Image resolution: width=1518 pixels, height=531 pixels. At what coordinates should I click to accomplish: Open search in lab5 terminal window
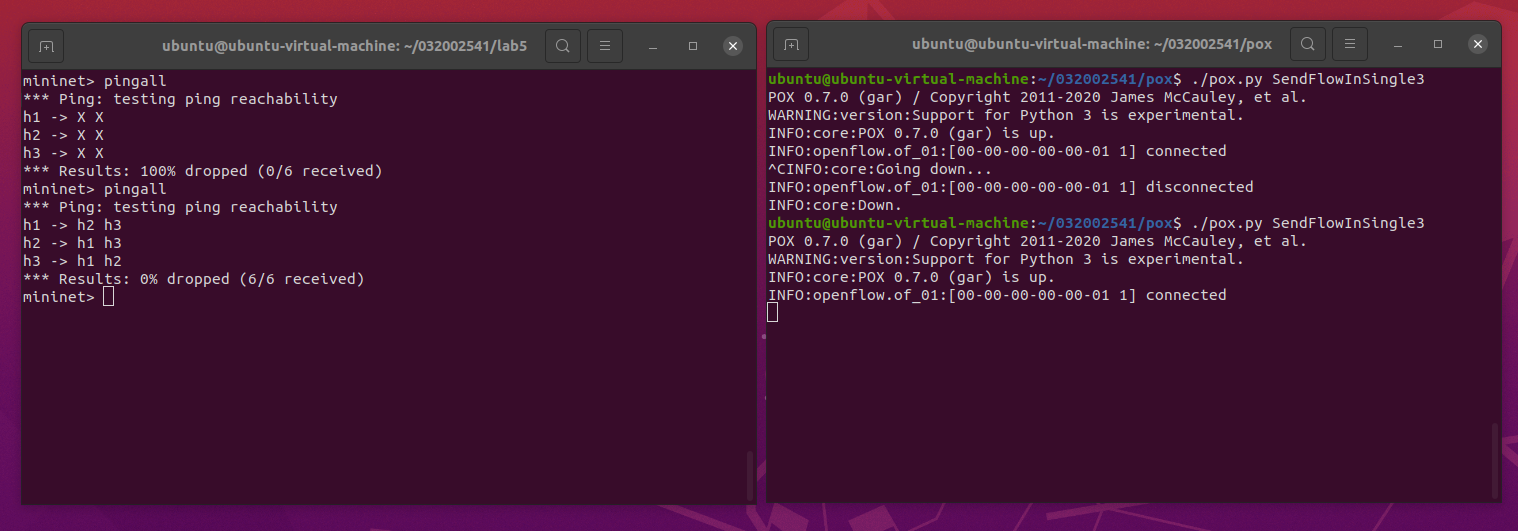[563, 45]
